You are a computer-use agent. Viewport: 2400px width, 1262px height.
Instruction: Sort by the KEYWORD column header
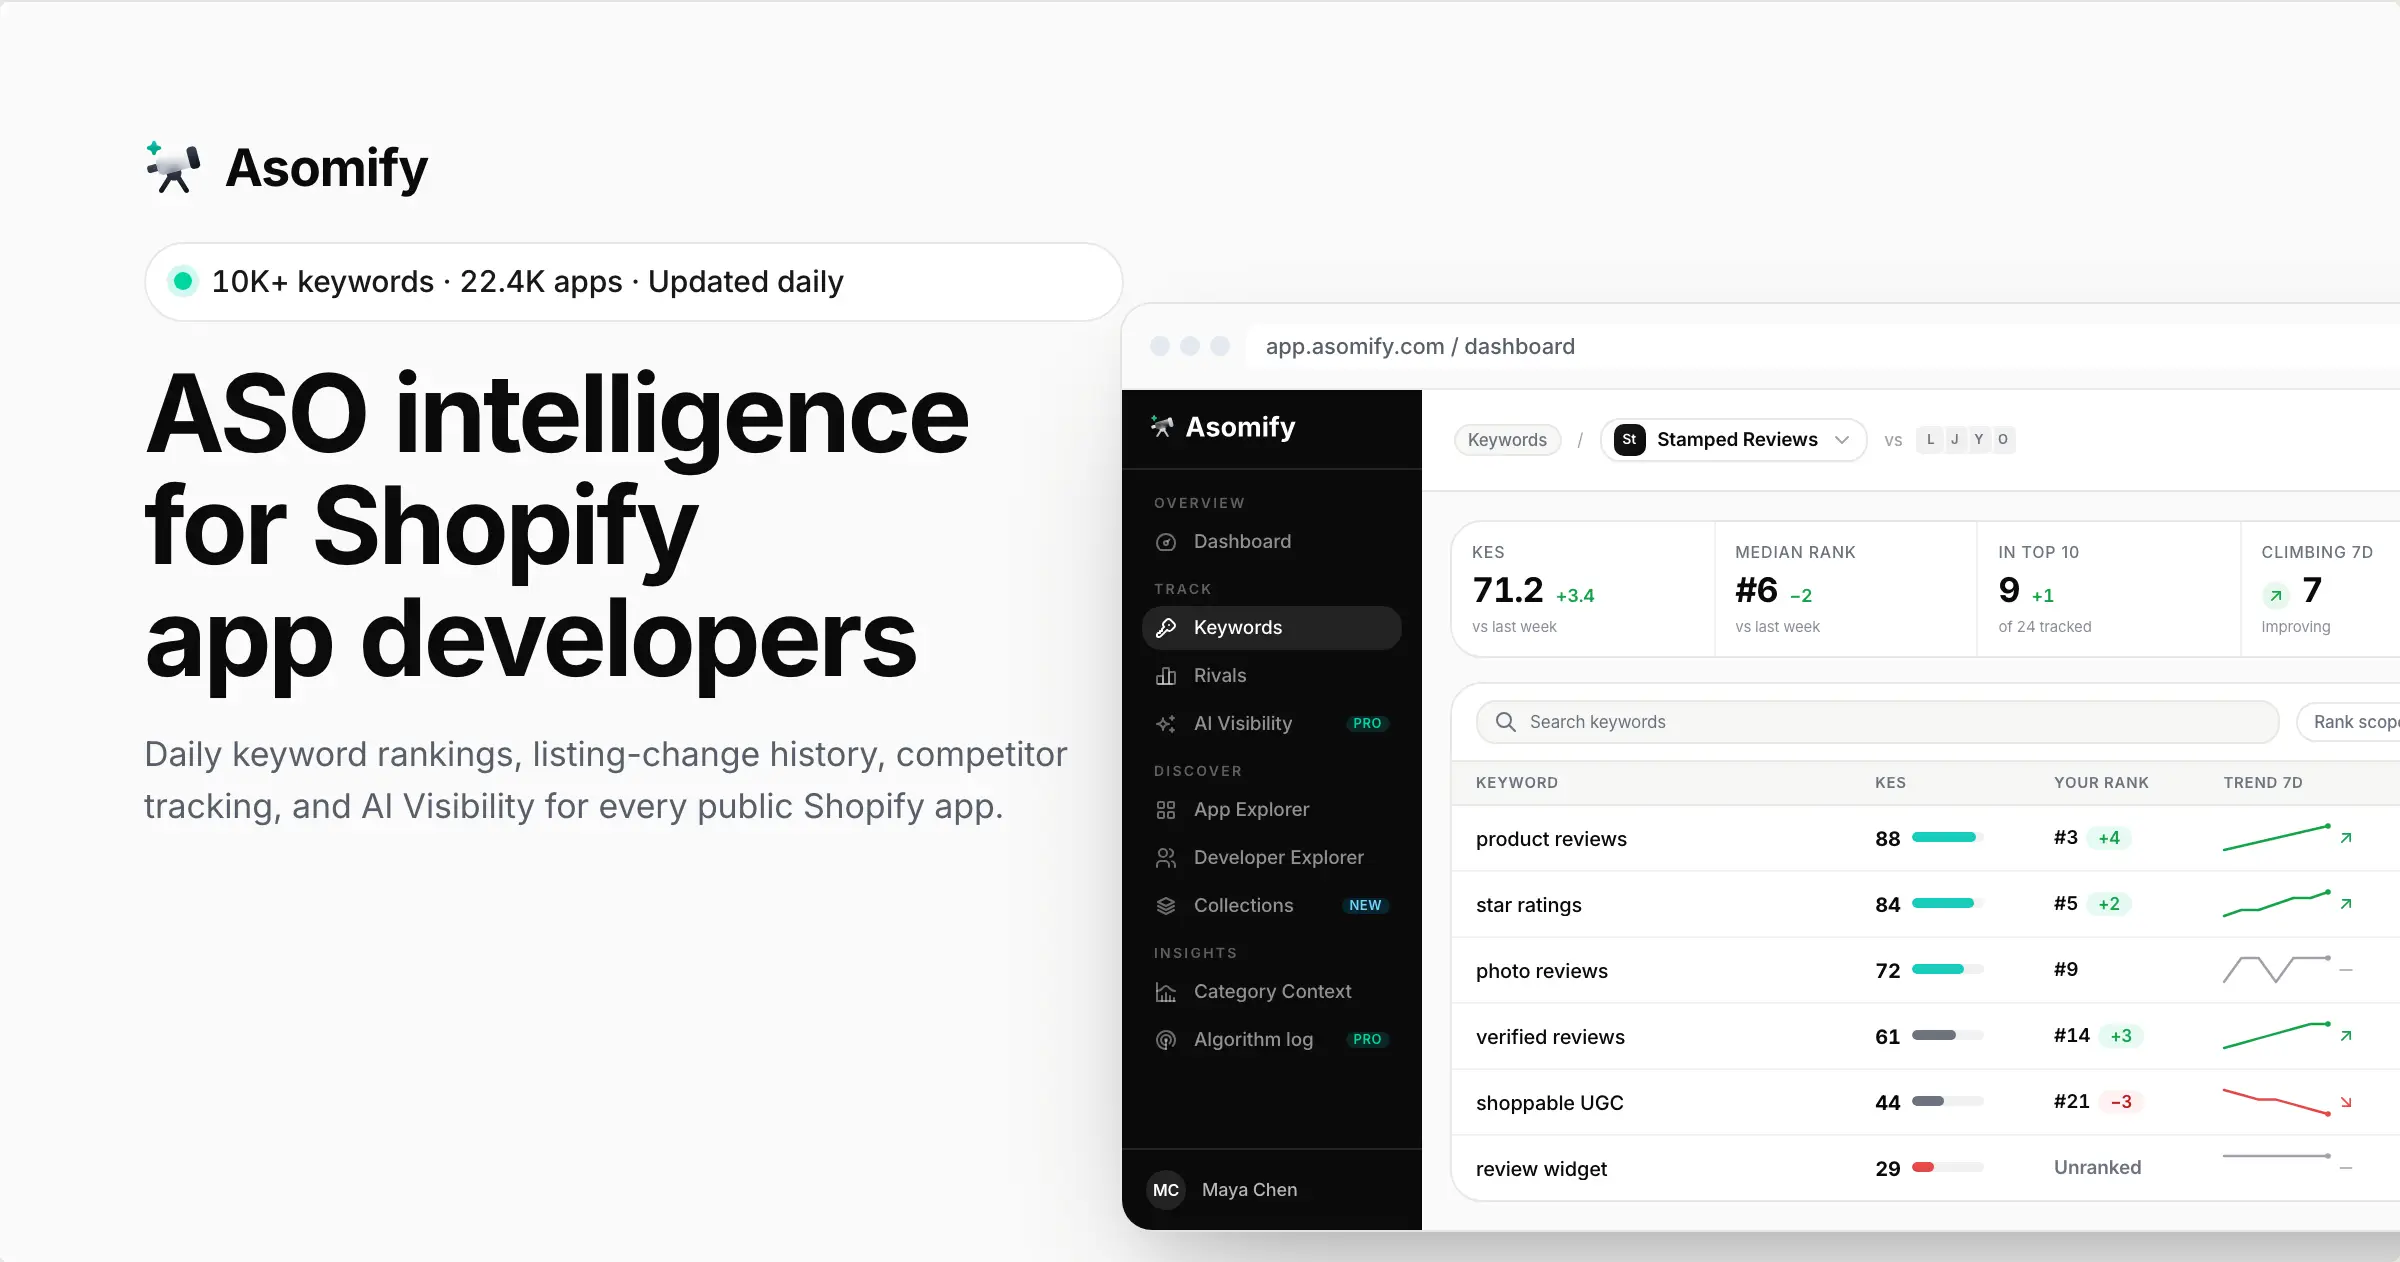coord(1517,783)
